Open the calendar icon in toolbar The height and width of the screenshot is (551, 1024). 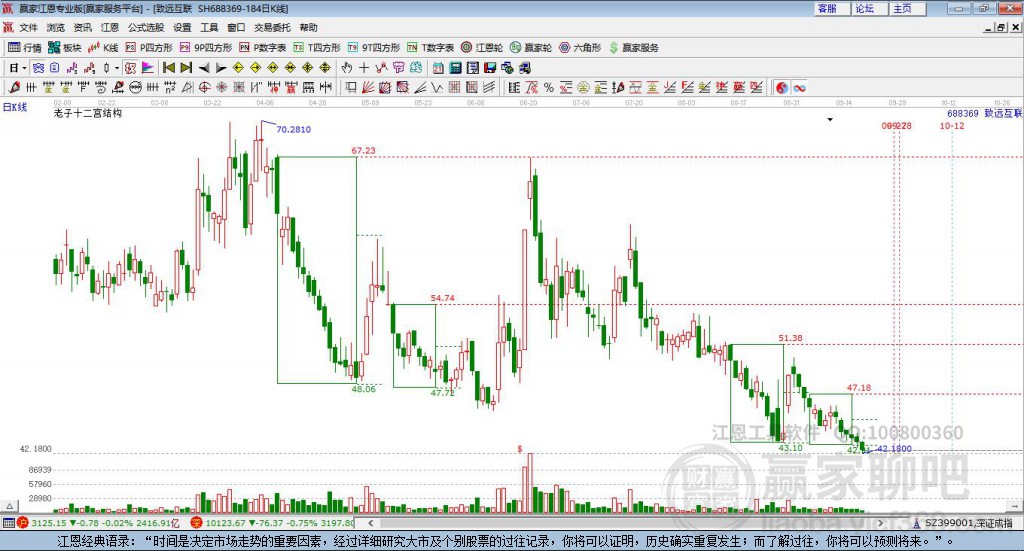pyautogui.click(x=438, y=68)
